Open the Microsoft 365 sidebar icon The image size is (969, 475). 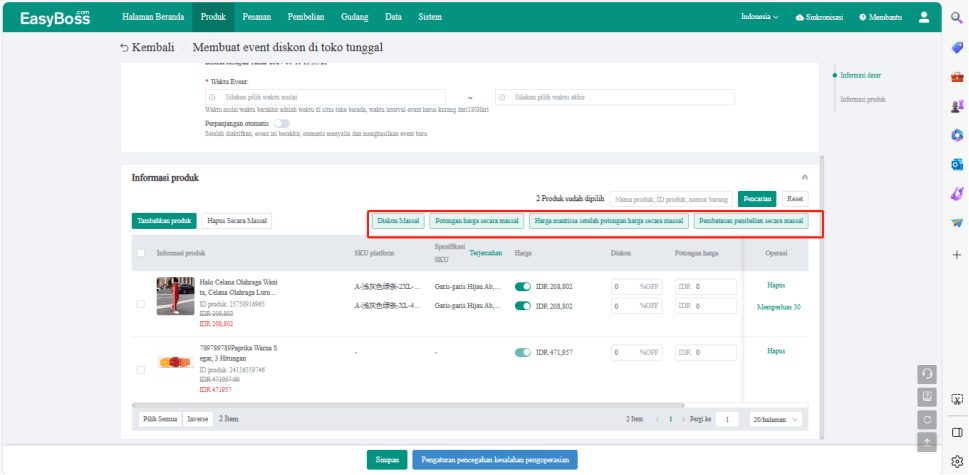coord(957,136)
